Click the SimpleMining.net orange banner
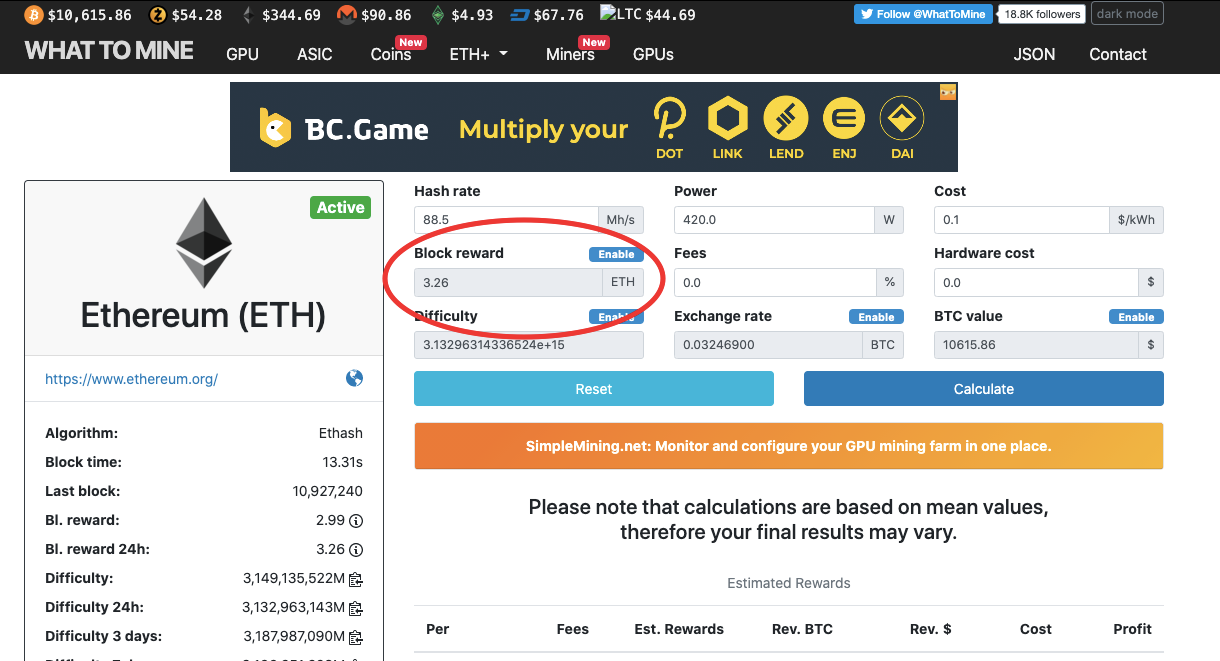The image size is (1220, 661). [x=789, y=446]
